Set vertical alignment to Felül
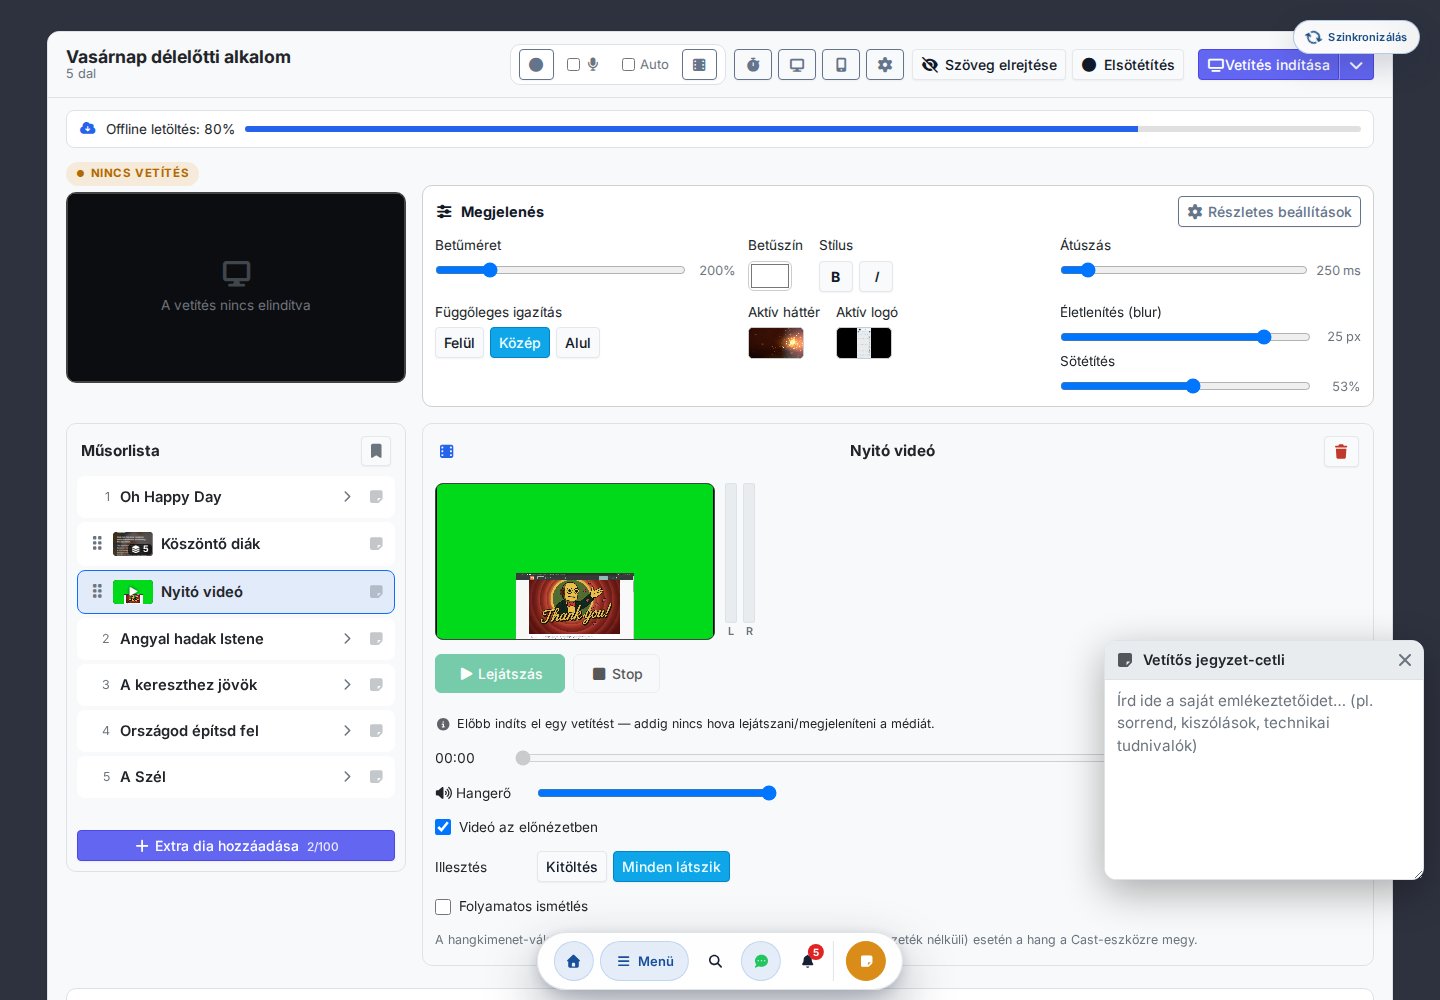 459,343
